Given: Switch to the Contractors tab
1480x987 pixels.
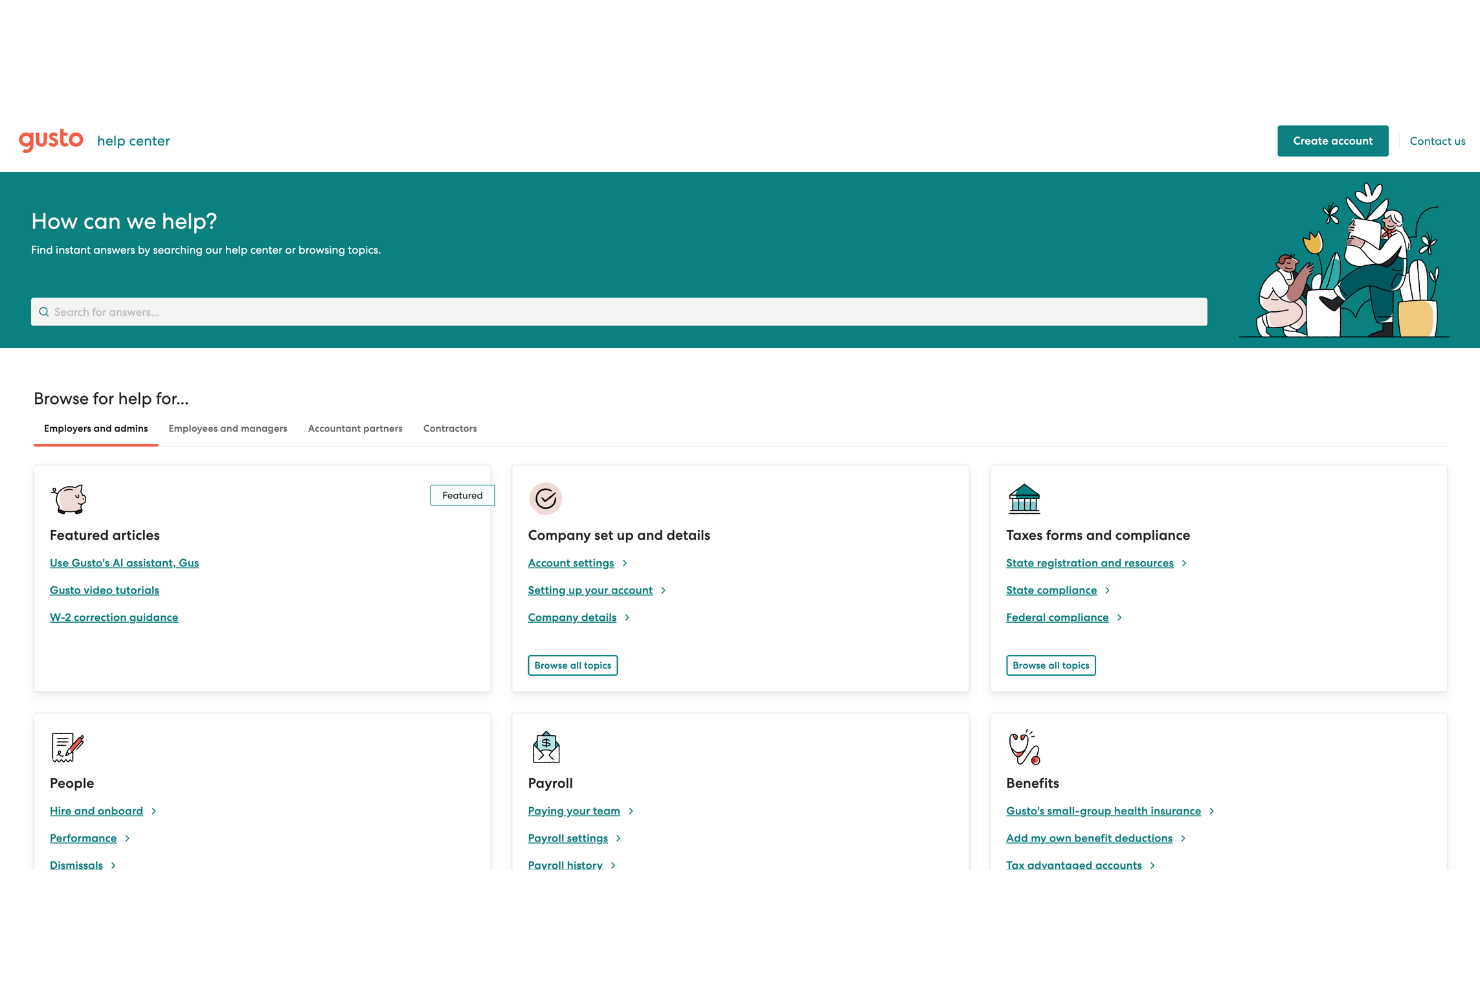Looking at the screenshot, I should point(449,428).
